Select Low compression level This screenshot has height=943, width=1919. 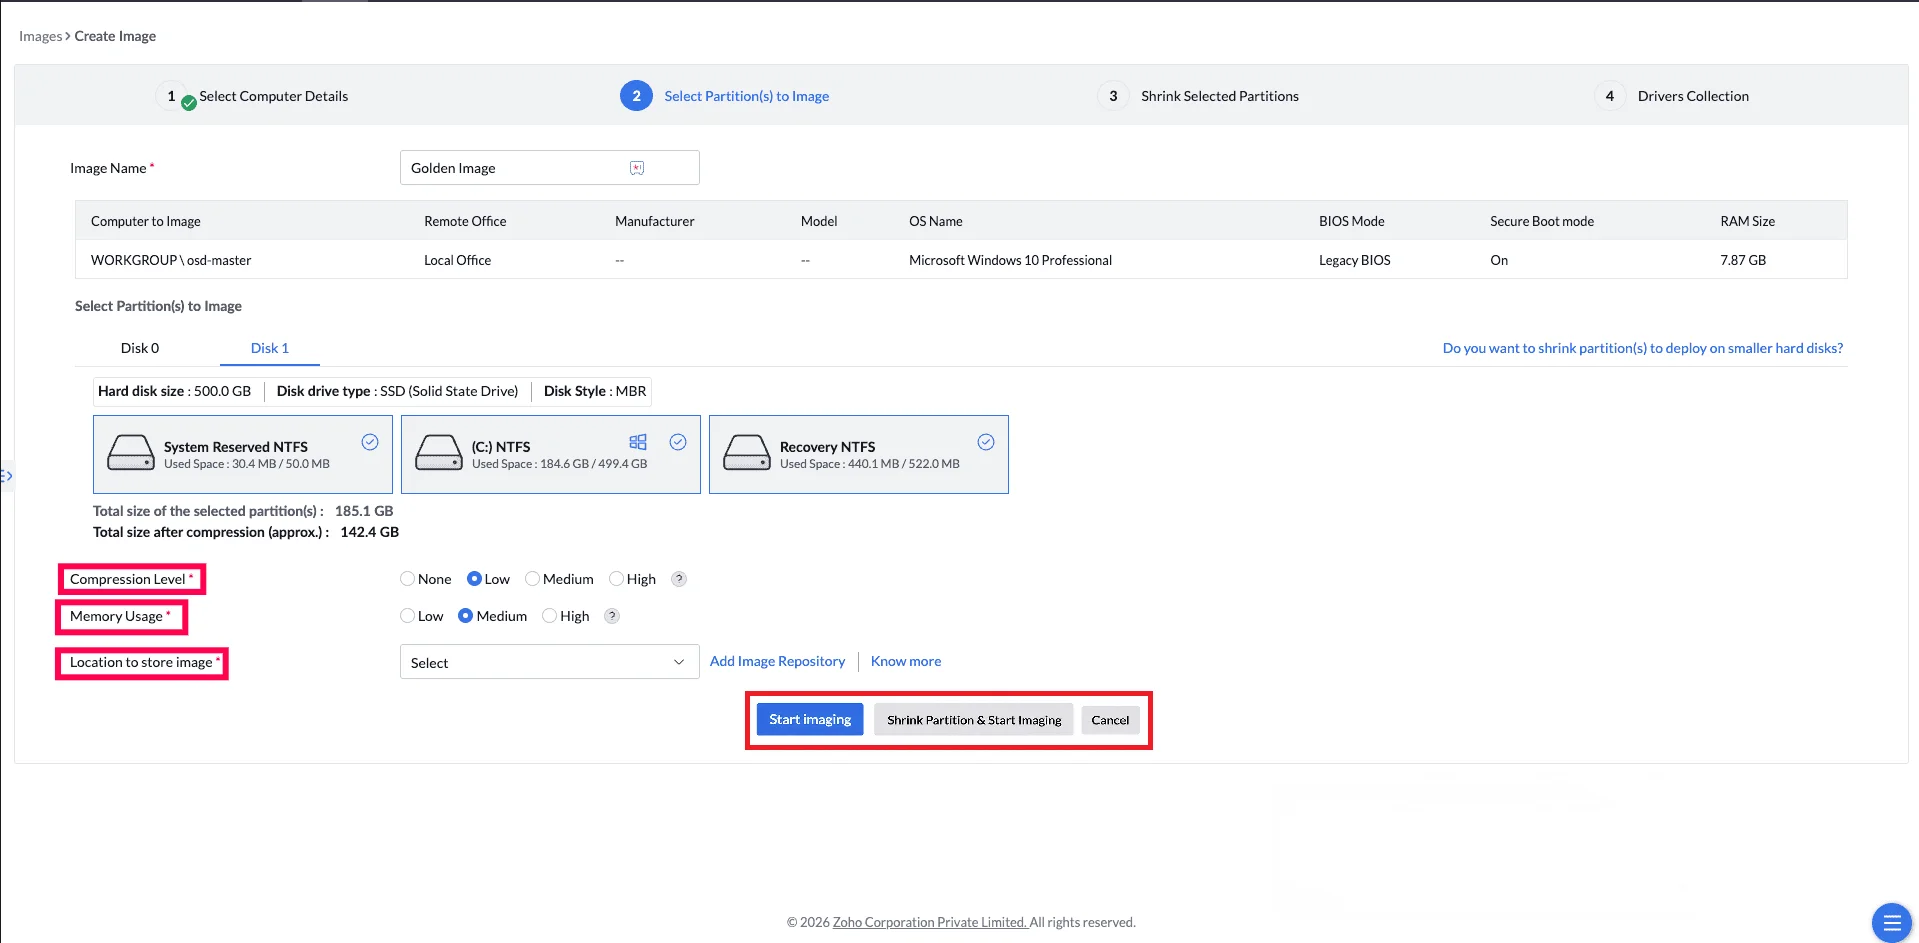pos(474,579)
